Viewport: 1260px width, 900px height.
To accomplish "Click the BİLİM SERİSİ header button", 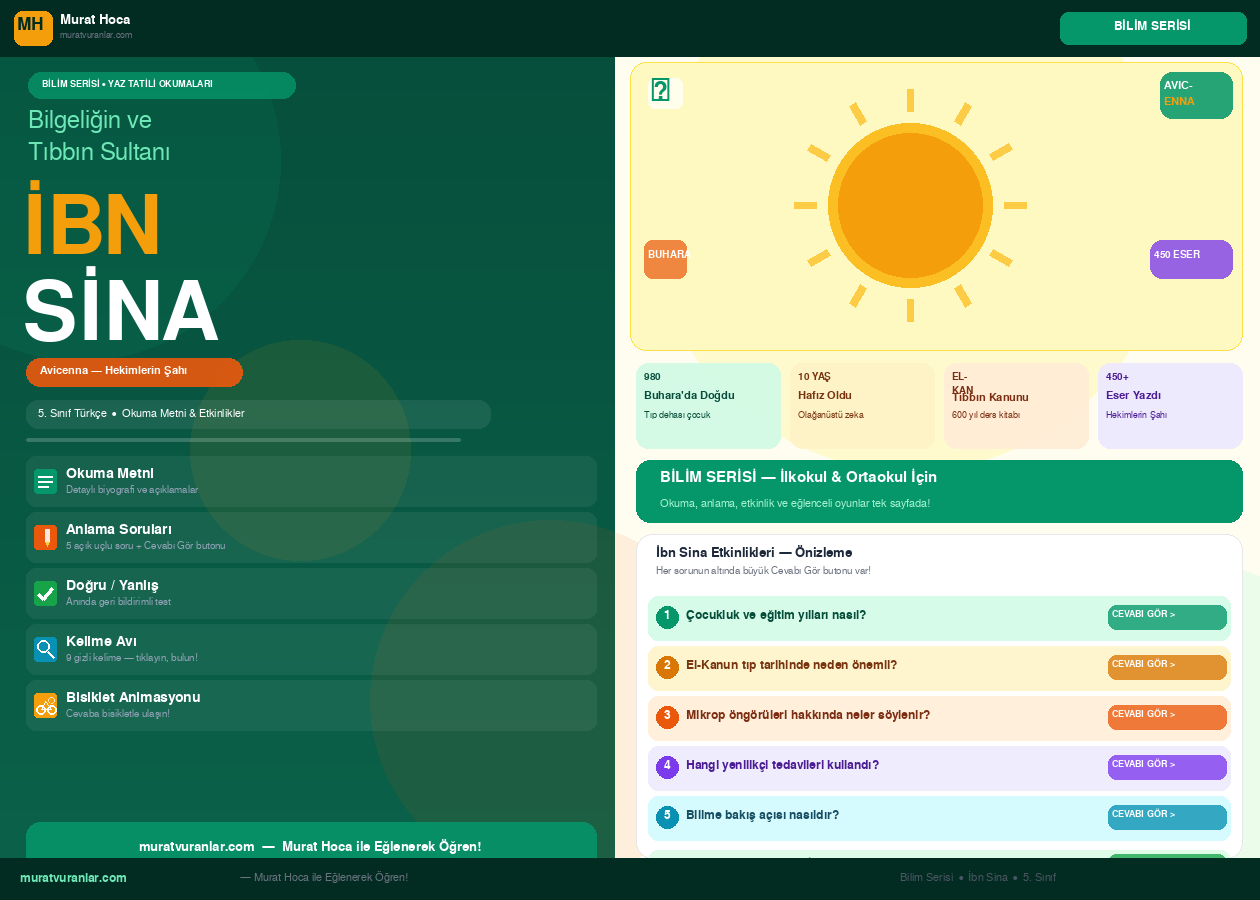I will [x=1153, y=28].
